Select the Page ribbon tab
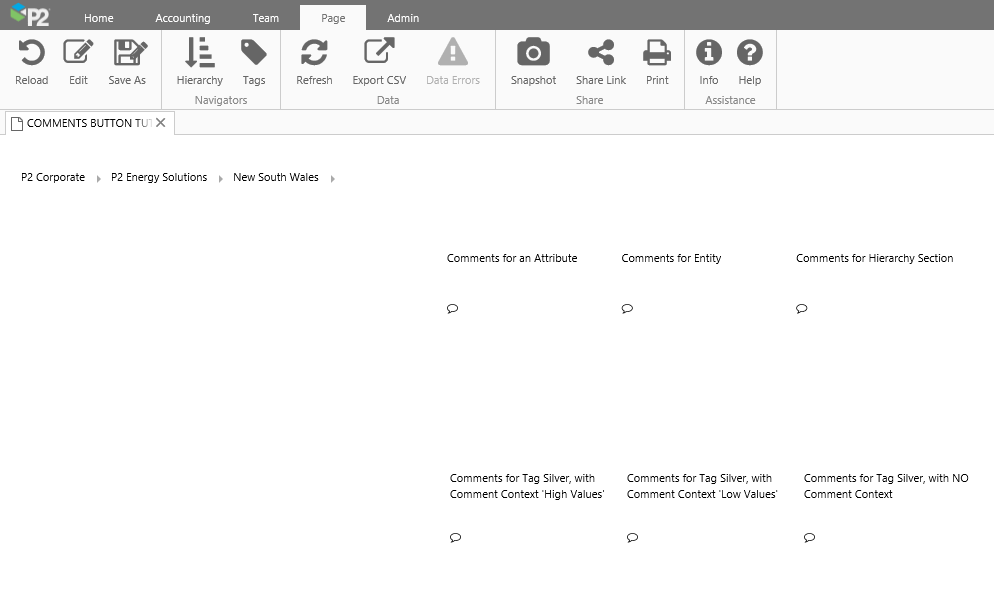 click(x=333, y=18)
